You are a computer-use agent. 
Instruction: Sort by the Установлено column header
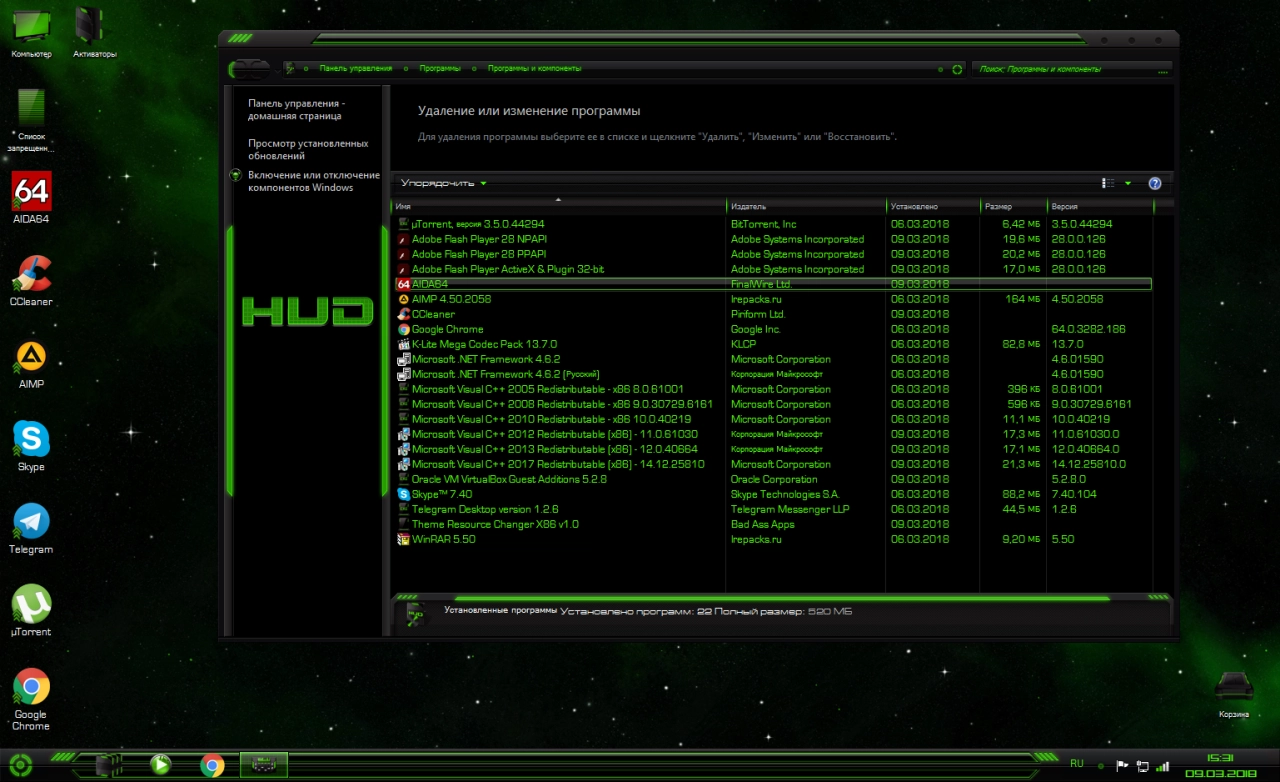click(933, 206)
